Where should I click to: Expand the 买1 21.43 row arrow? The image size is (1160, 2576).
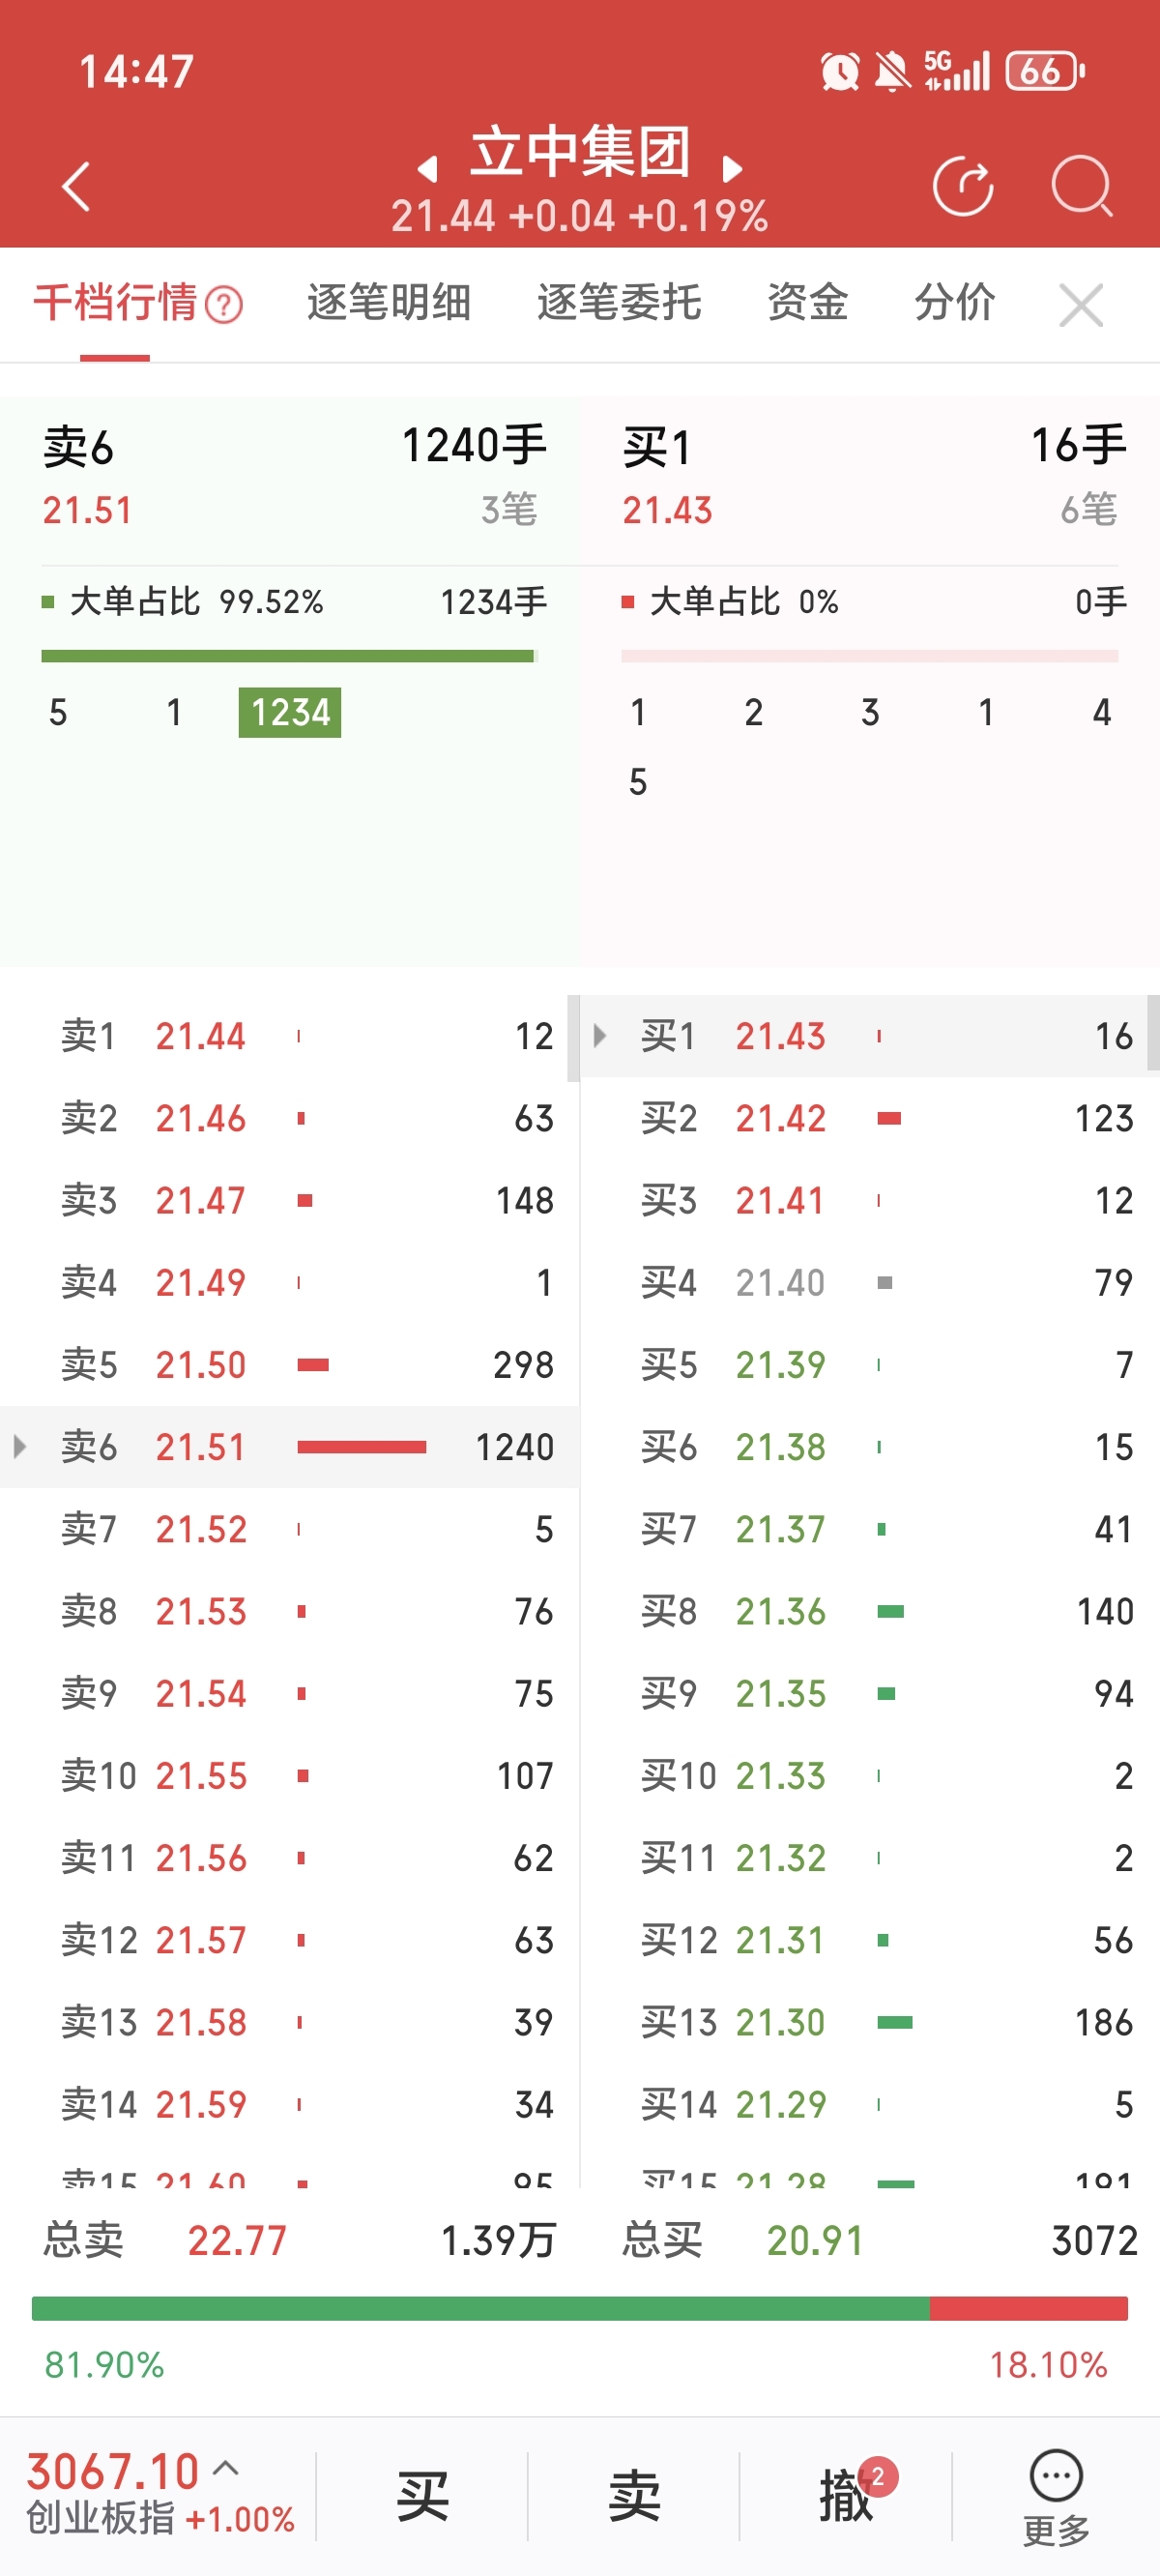[x=600, y=1035]
